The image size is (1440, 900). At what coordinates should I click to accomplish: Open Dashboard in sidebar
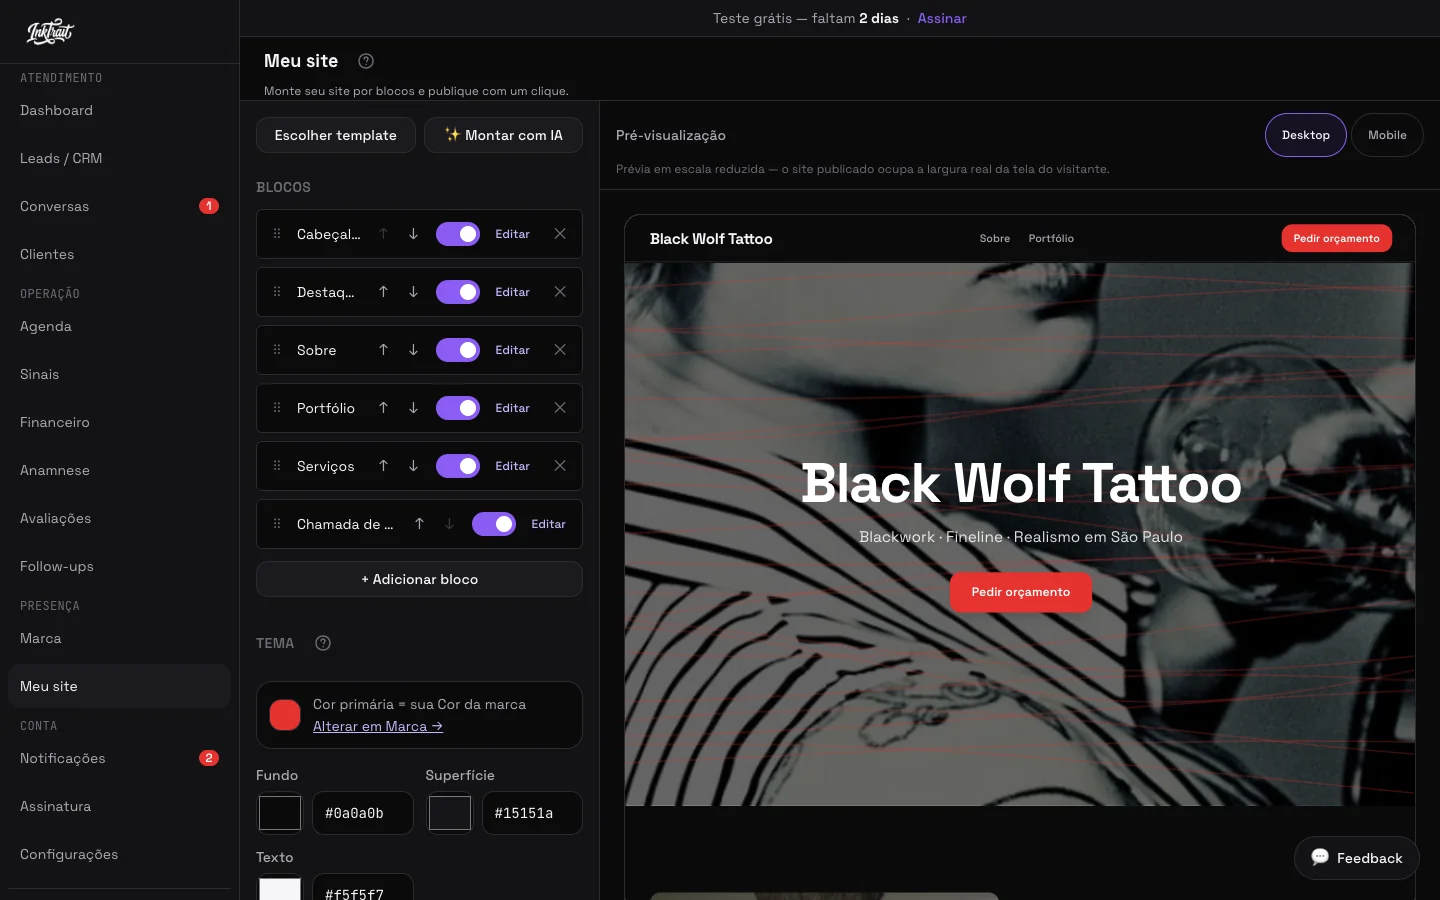pyautogui.click(x=119, y=110)
